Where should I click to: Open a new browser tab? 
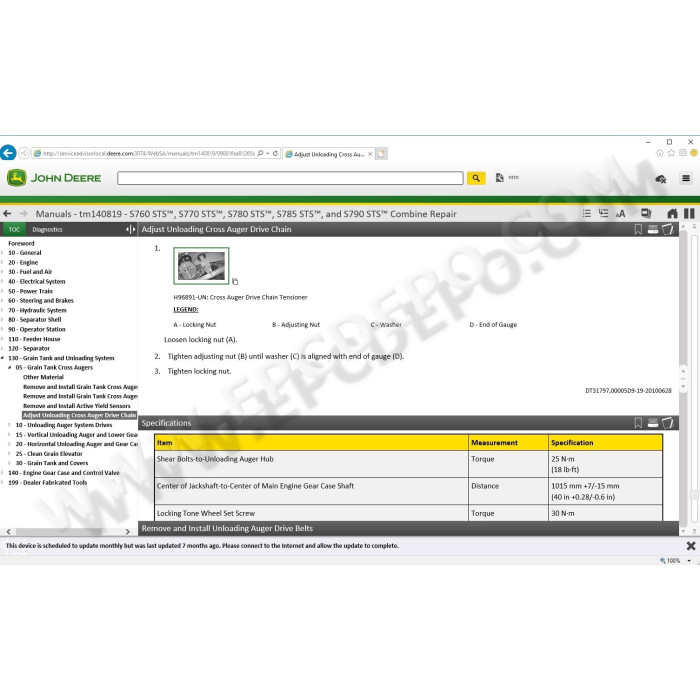(x=381, y=154)
